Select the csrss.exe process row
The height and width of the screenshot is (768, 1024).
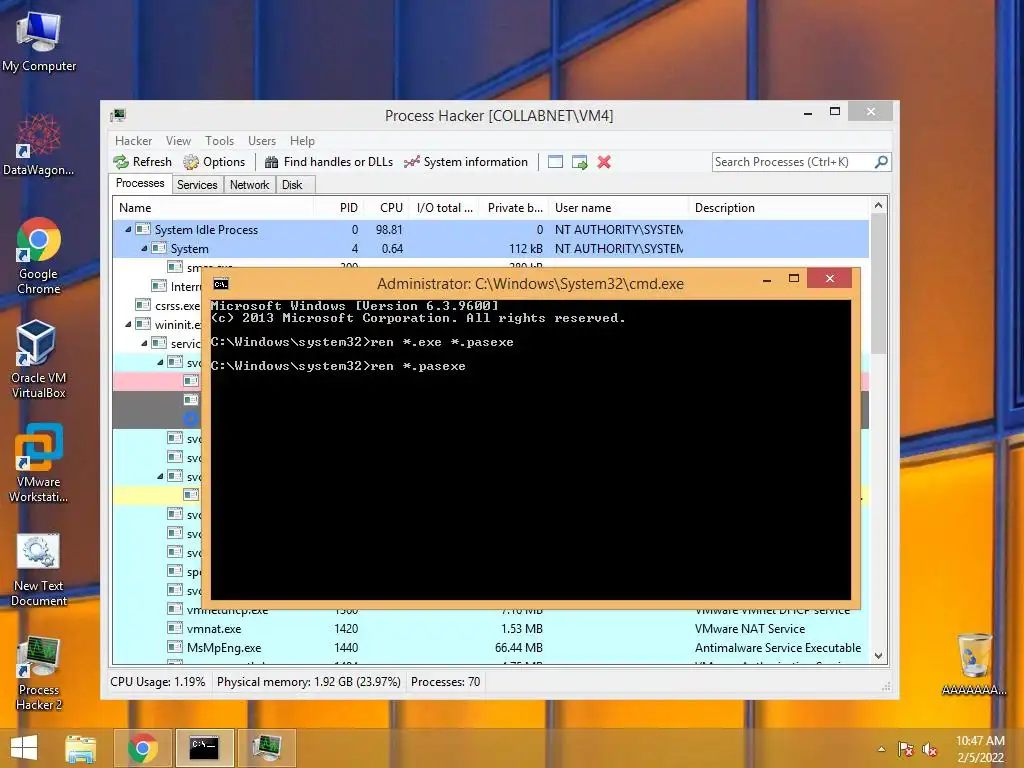(x=157, y=305)
